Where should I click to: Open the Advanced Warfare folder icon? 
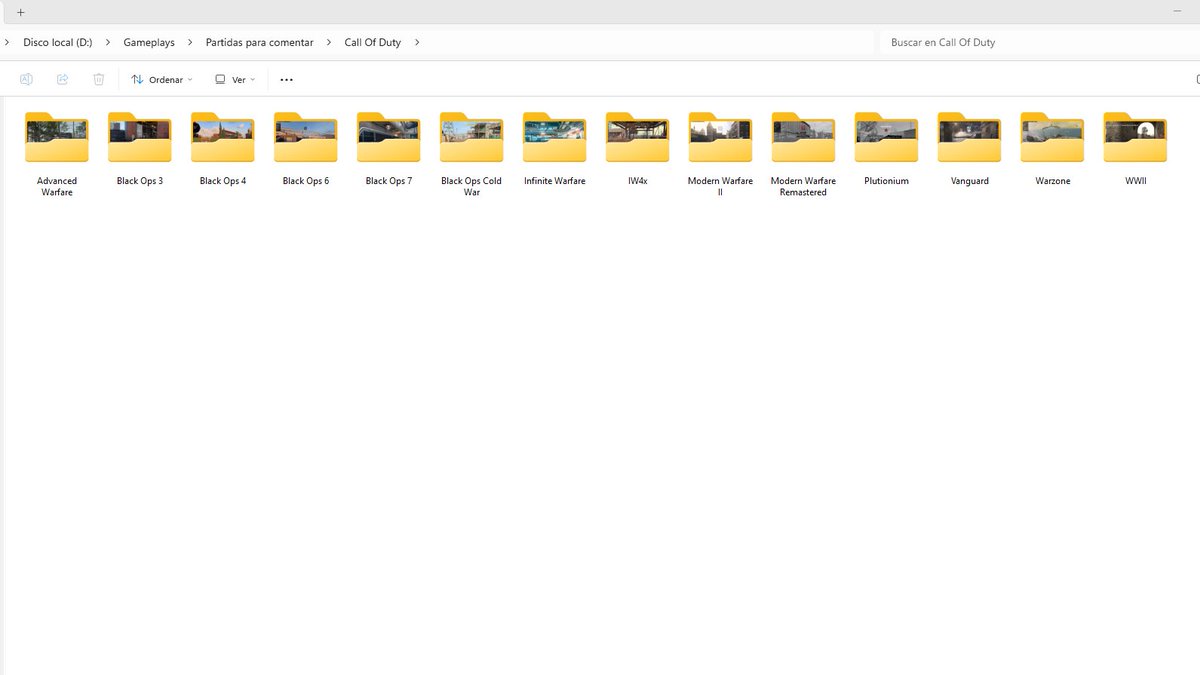57,137
